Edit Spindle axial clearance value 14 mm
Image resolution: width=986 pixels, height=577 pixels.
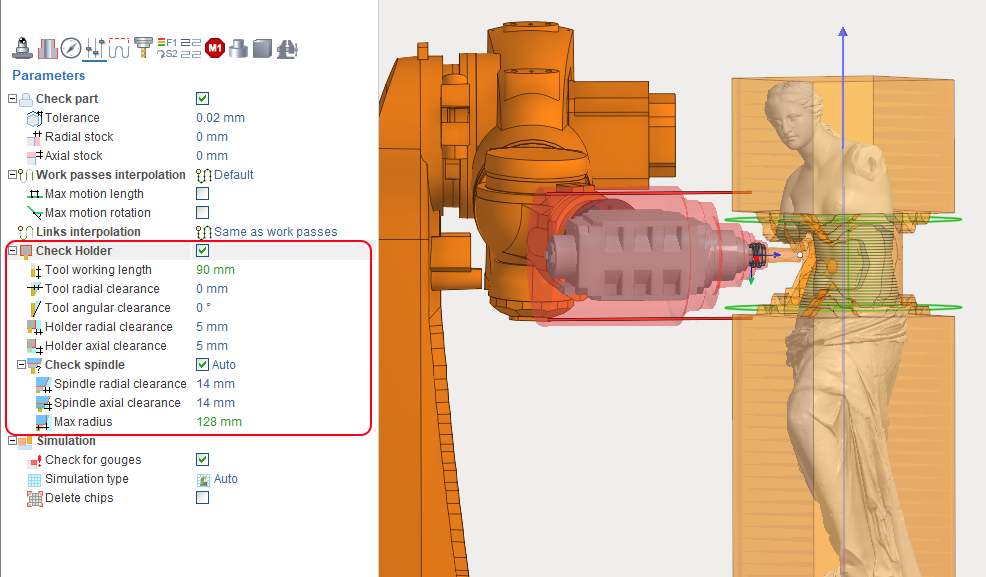click(215, 403)
